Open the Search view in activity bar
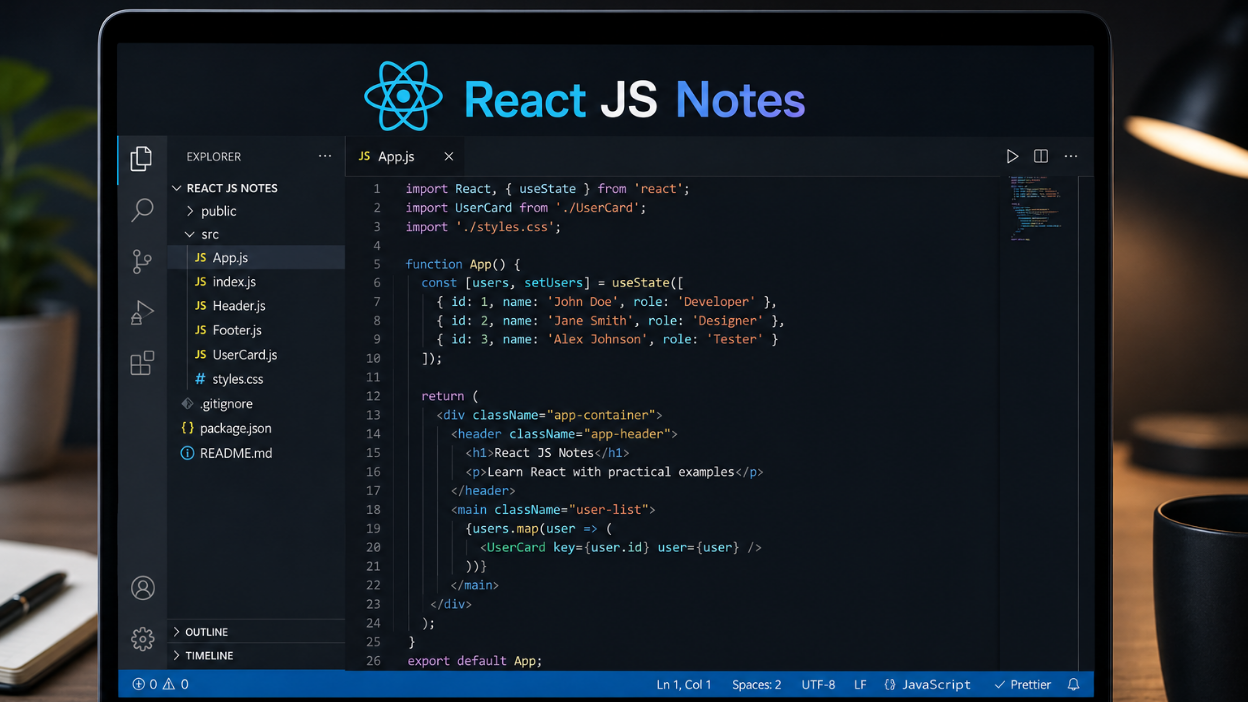Screen dimensions: 1248x702 tap(142, 210)
